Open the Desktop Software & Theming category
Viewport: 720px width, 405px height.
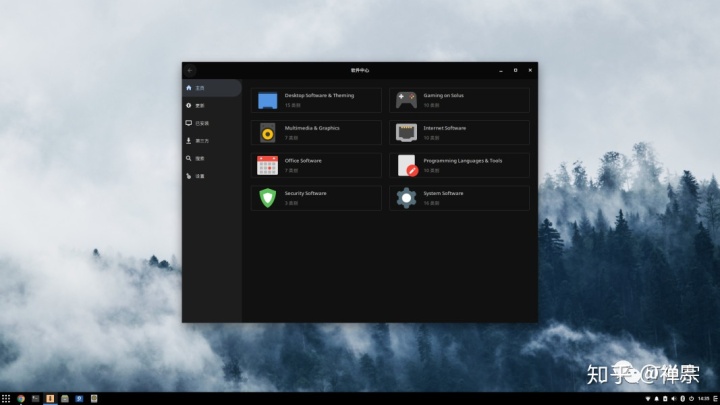click(x=316, y=100)
